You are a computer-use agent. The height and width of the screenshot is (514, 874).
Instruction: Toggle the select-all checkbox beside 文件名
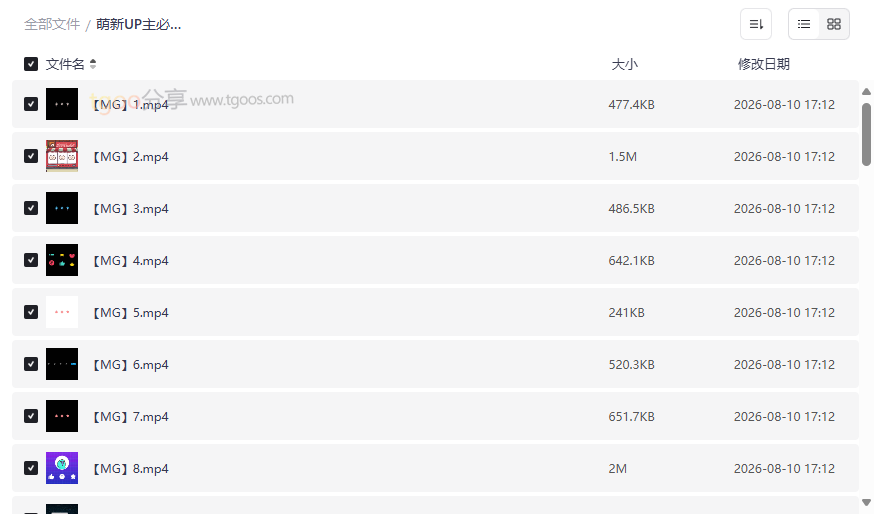tap(31, 64)
